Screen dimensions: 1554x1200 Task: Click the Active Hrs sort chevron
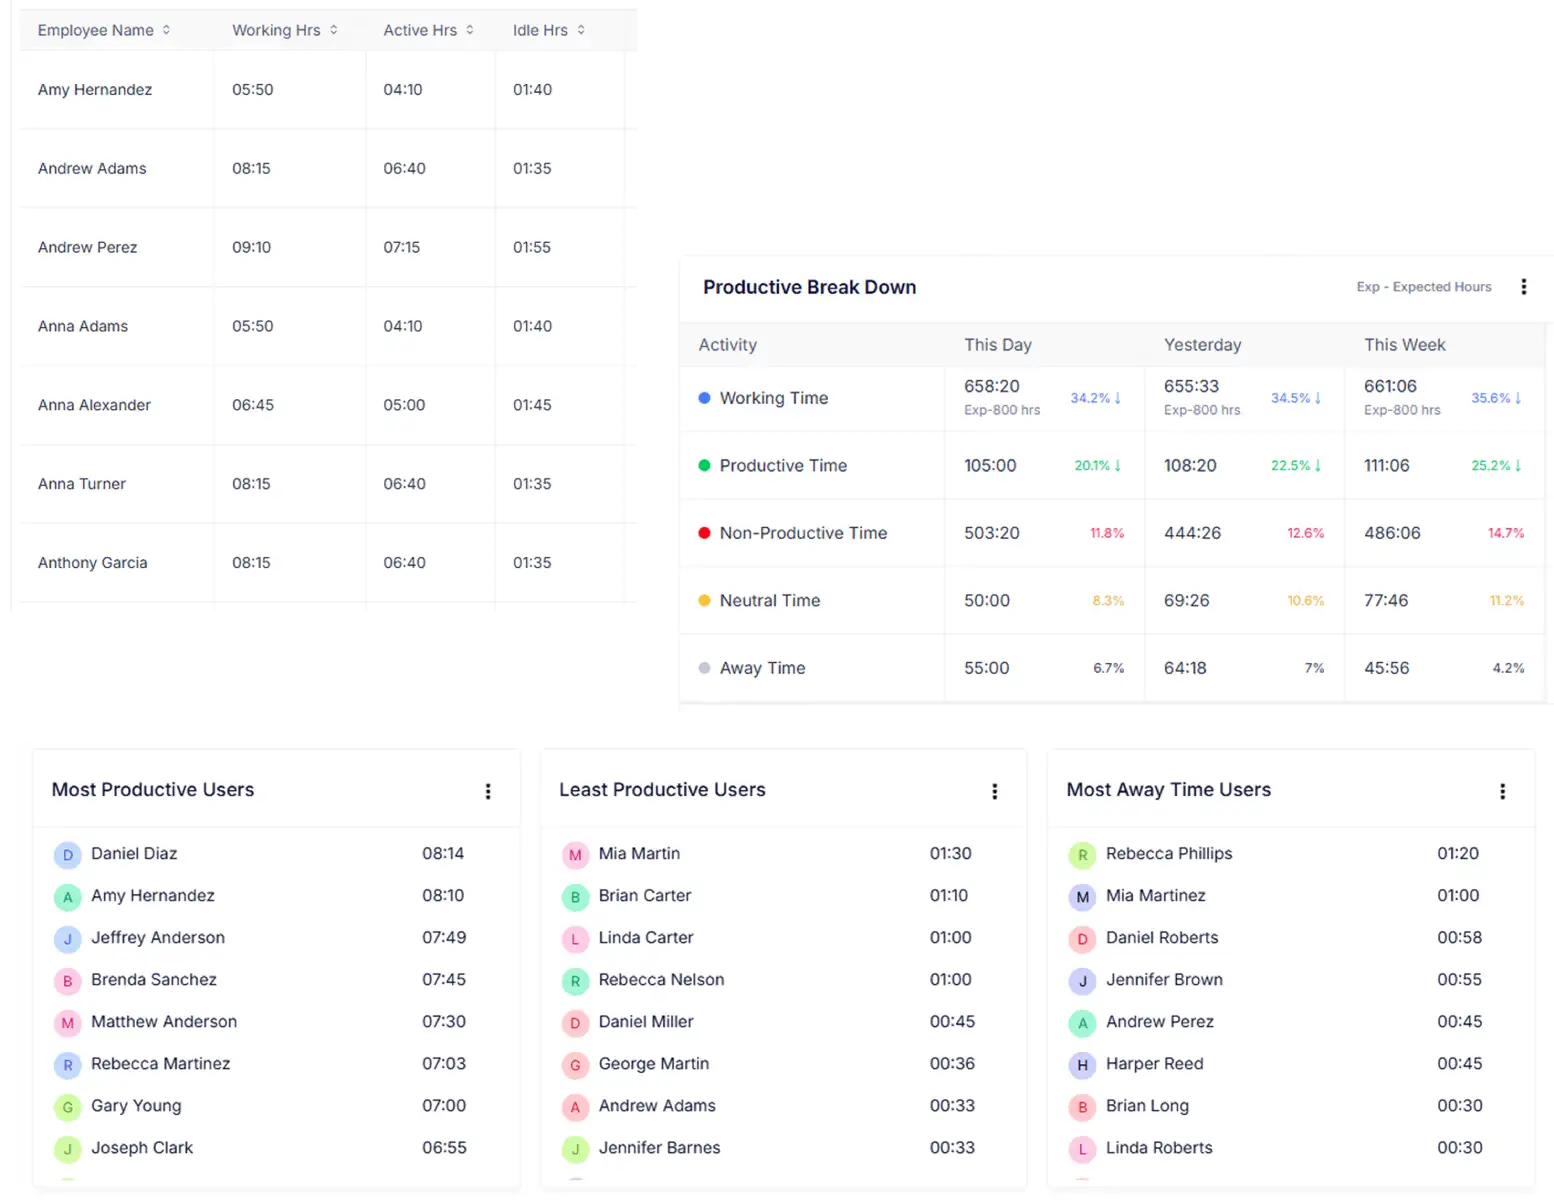point(469,30)
